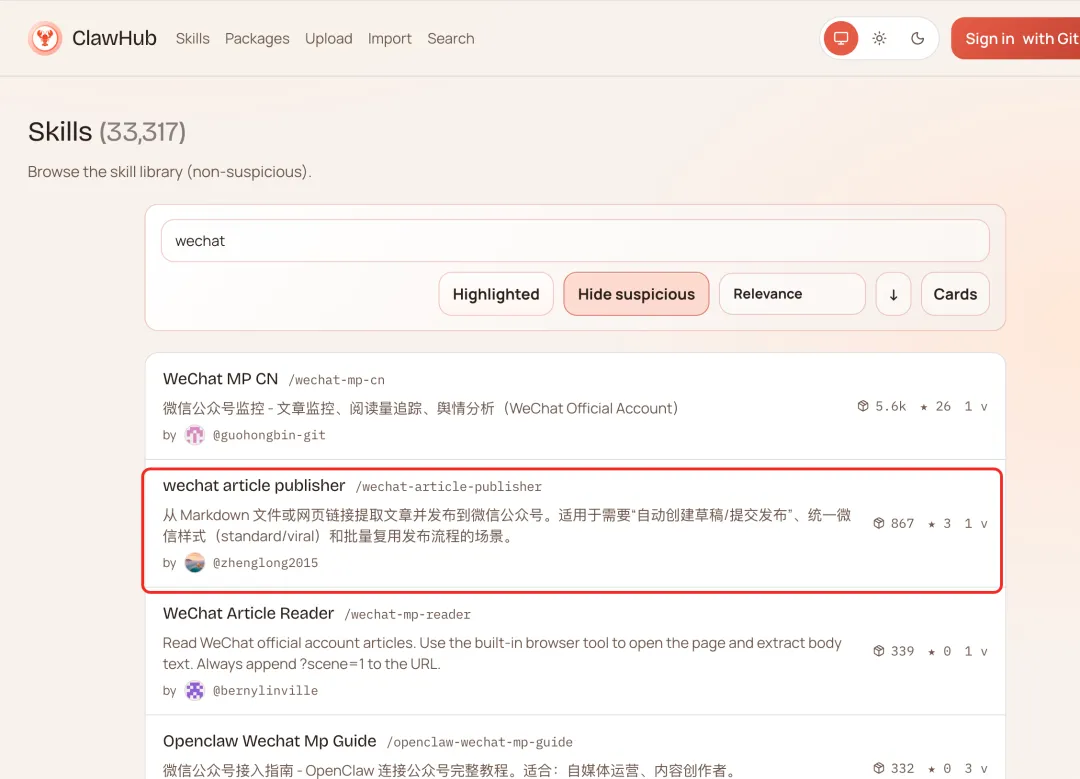Click the WeChat MP CN Chinese description
This screenshot has height=779, width=1080.
(420, 408)
